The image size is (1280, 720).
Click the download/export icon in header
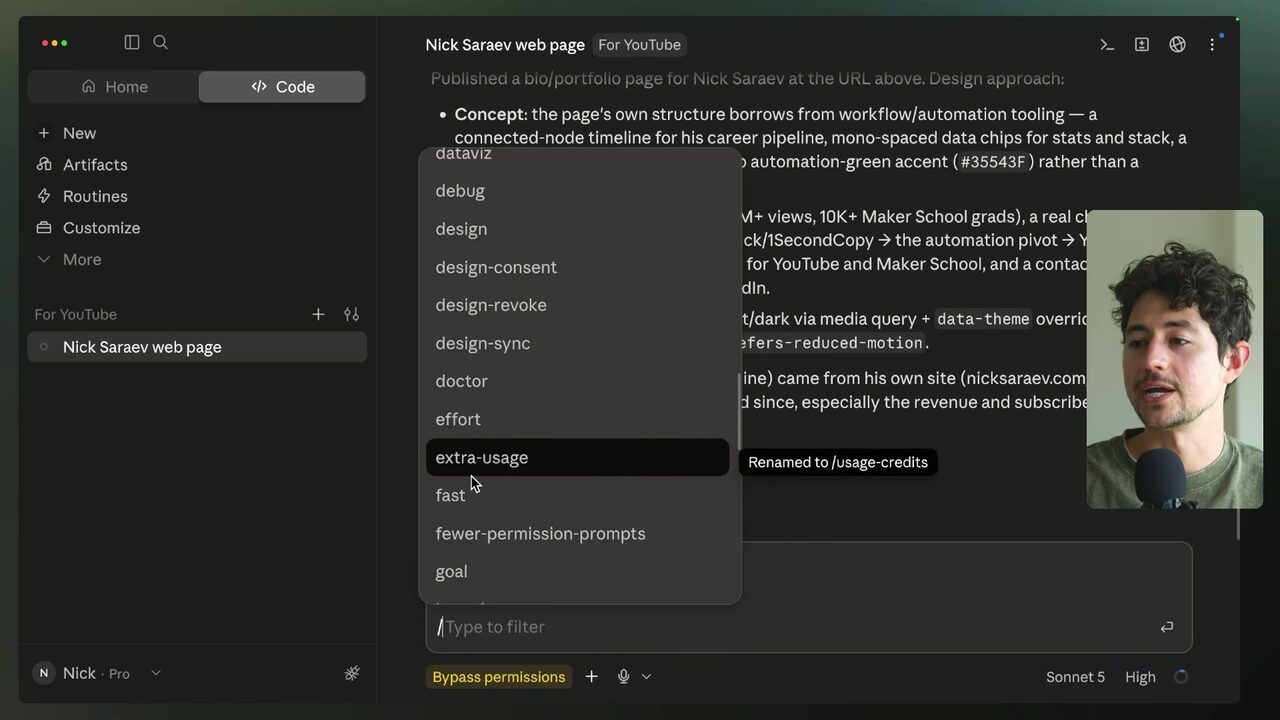1142,44
